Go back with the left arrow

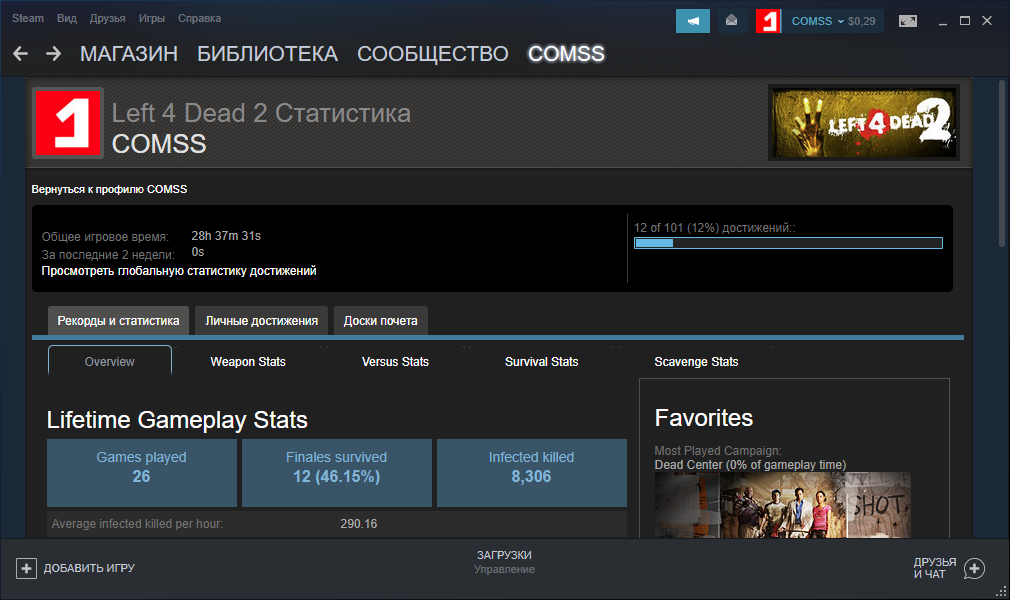(x=21, y=53)
